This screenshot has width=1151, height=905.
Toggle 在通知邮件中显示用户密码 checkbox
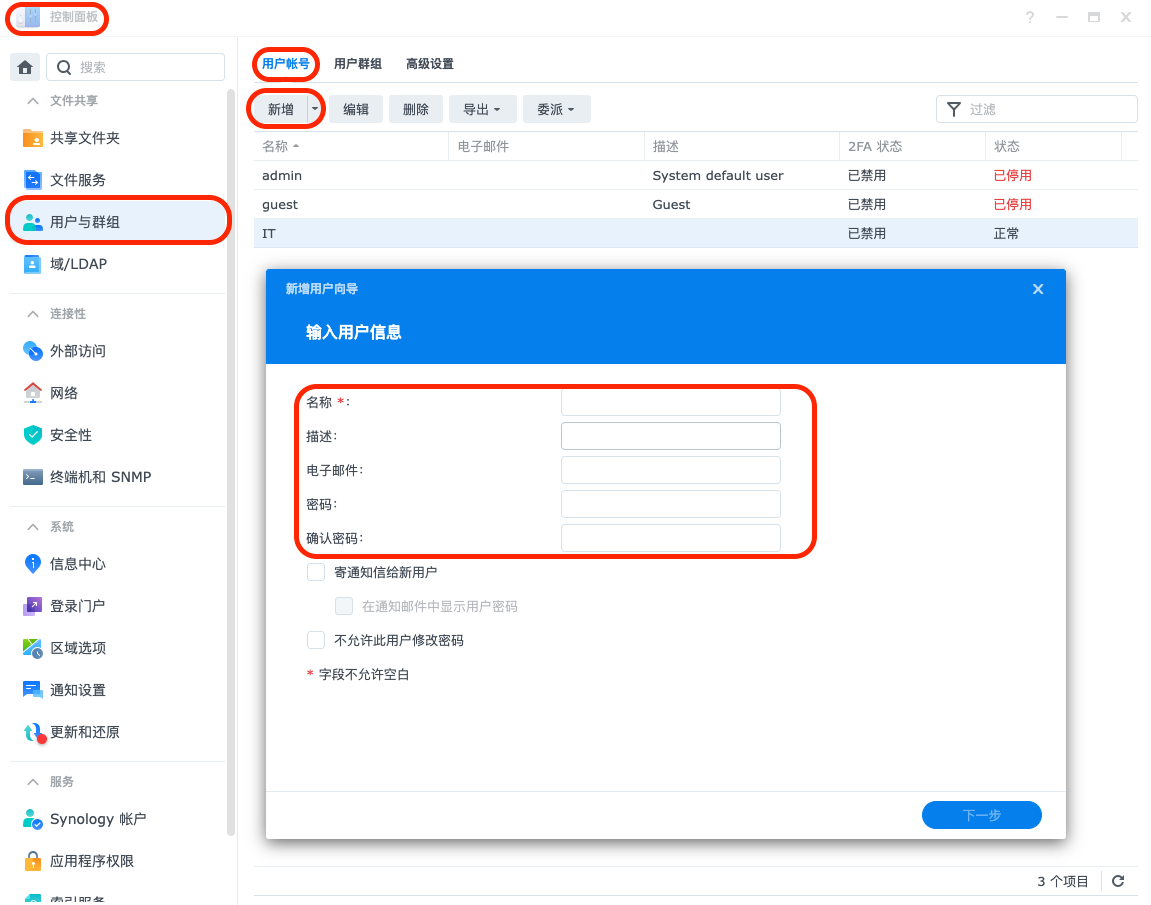coord(344,606)
